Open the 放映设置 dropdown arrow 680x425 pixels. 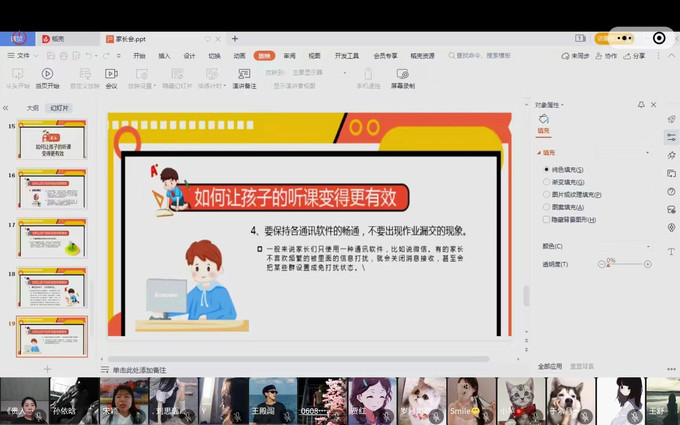pyautogui.click(x=154, y=86)
